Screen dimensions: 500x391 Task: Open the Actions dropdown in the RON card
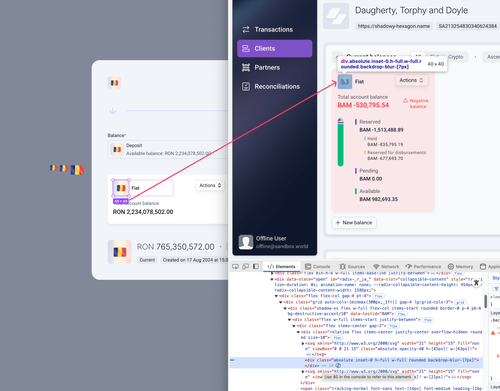click(x=210, y=185)
